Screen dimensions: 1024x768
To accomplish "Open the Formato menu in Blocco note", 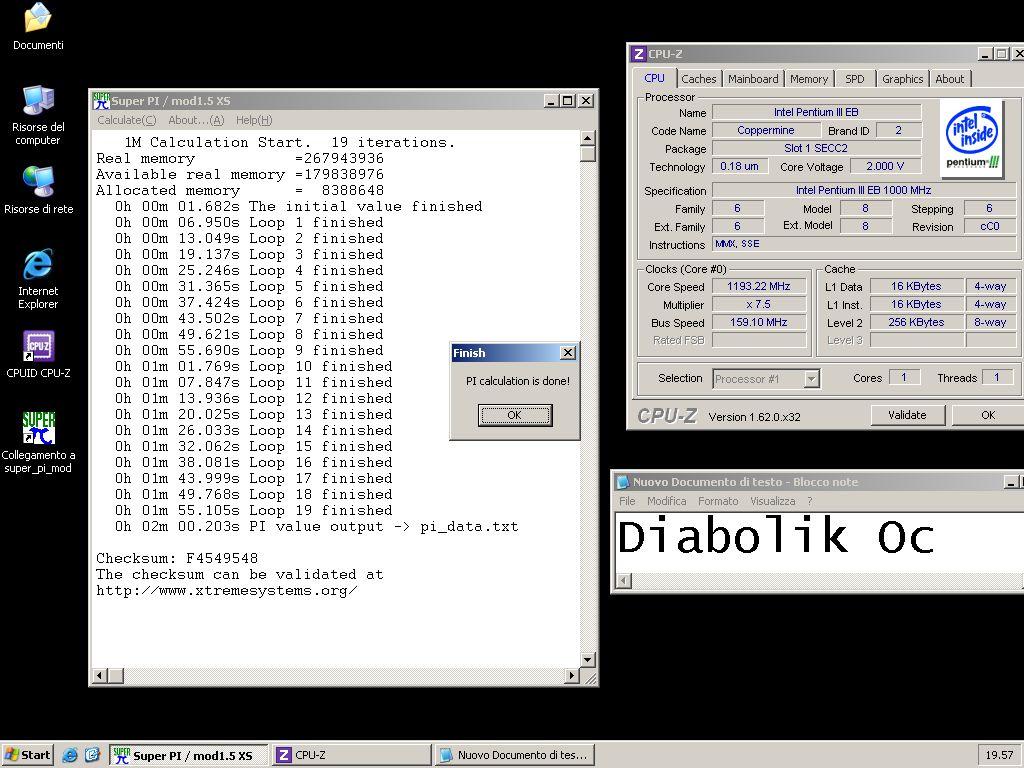I will click(718, 501).
